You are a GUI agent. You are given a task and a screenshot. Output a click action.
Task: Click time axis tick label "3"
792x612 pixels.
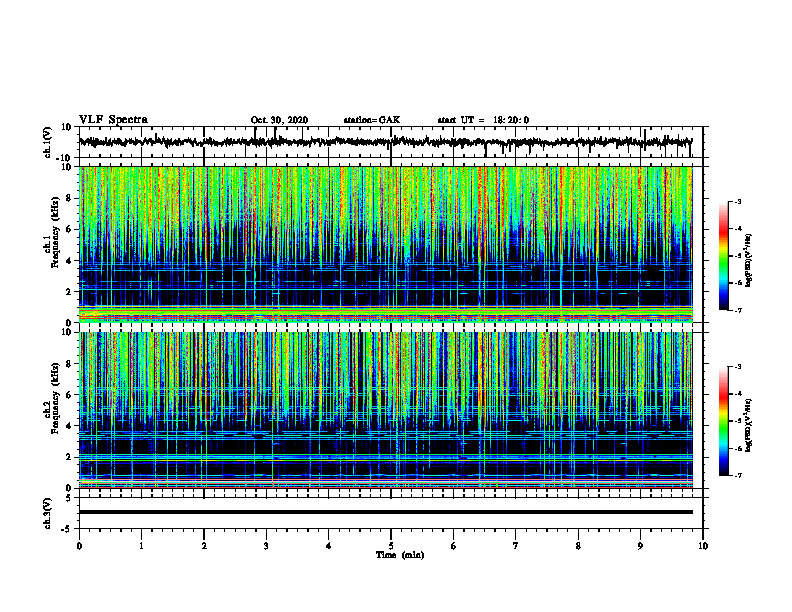pos(266,546)
